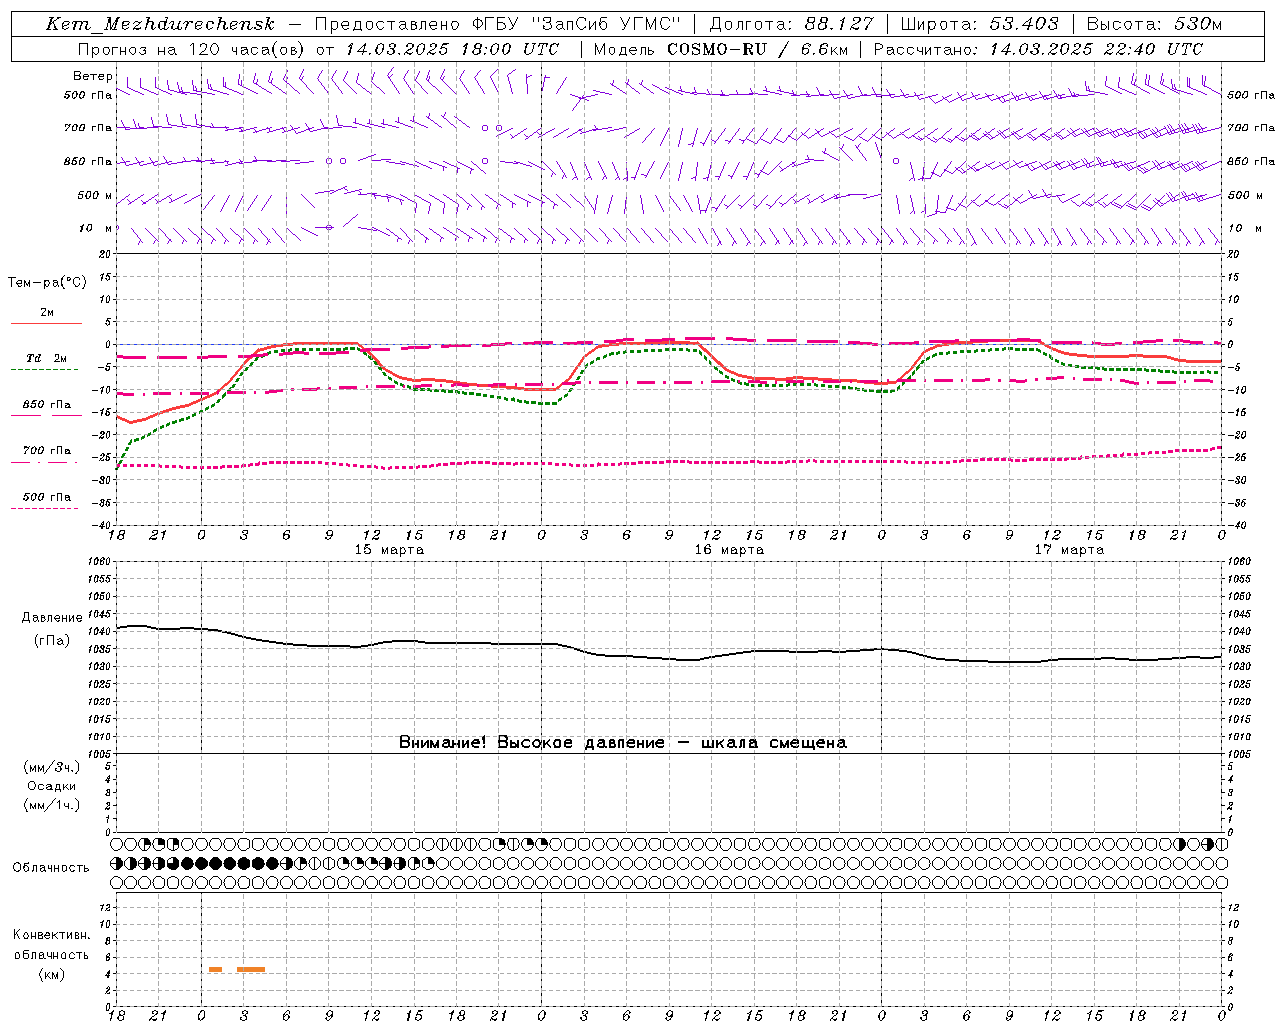
Task: Click the (гПа) unit label under Давление
Action: coord(52,641)
